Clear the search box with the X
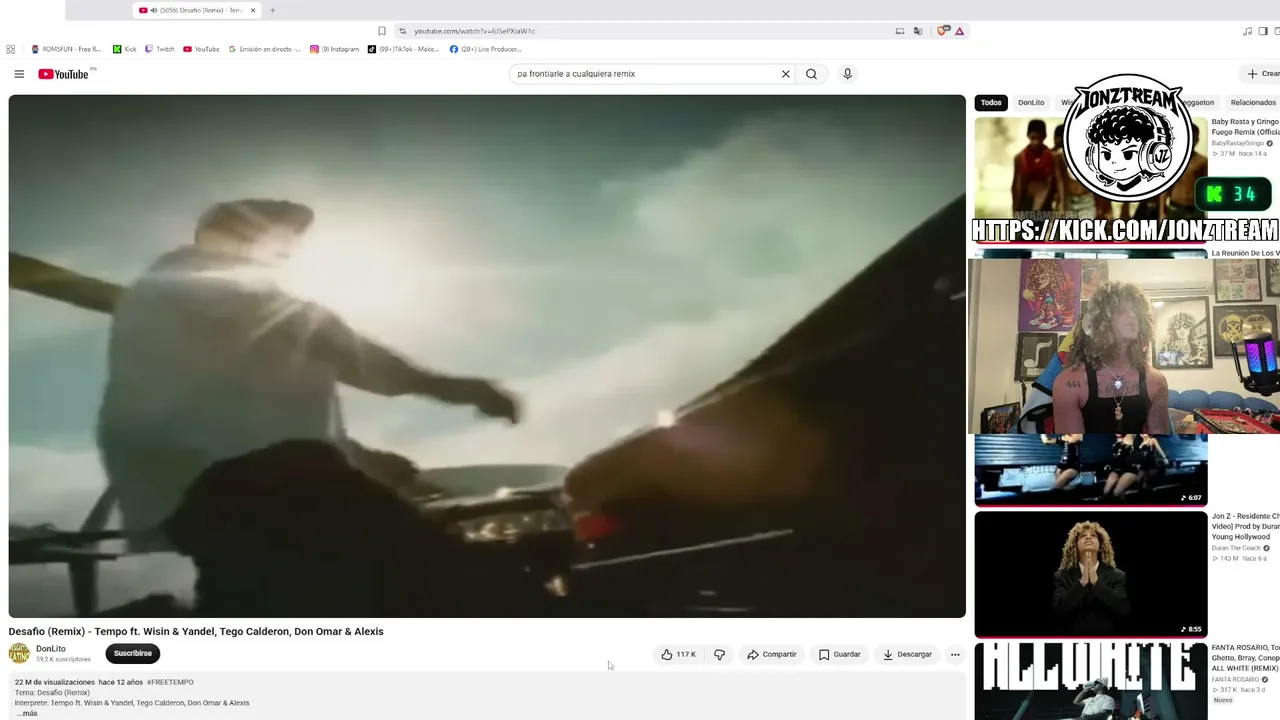The height and width of the screenshot is (720, 1280). coord(786,74)
